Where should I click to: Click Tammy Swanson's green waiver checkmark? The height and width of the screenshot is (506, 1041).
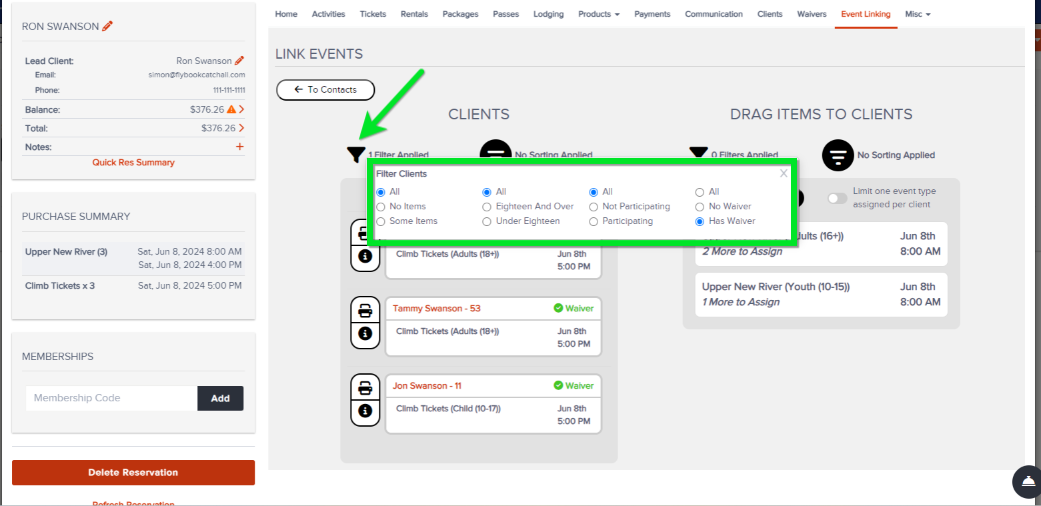pyautogui.click(x=558, y=308)
